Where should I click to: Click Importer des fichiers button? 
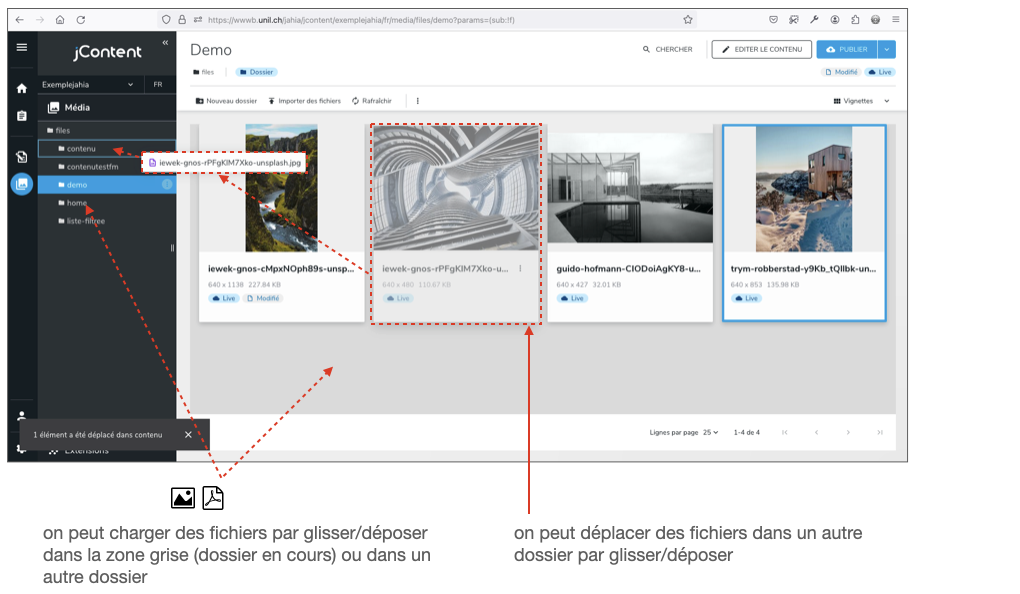coord(304,101)
